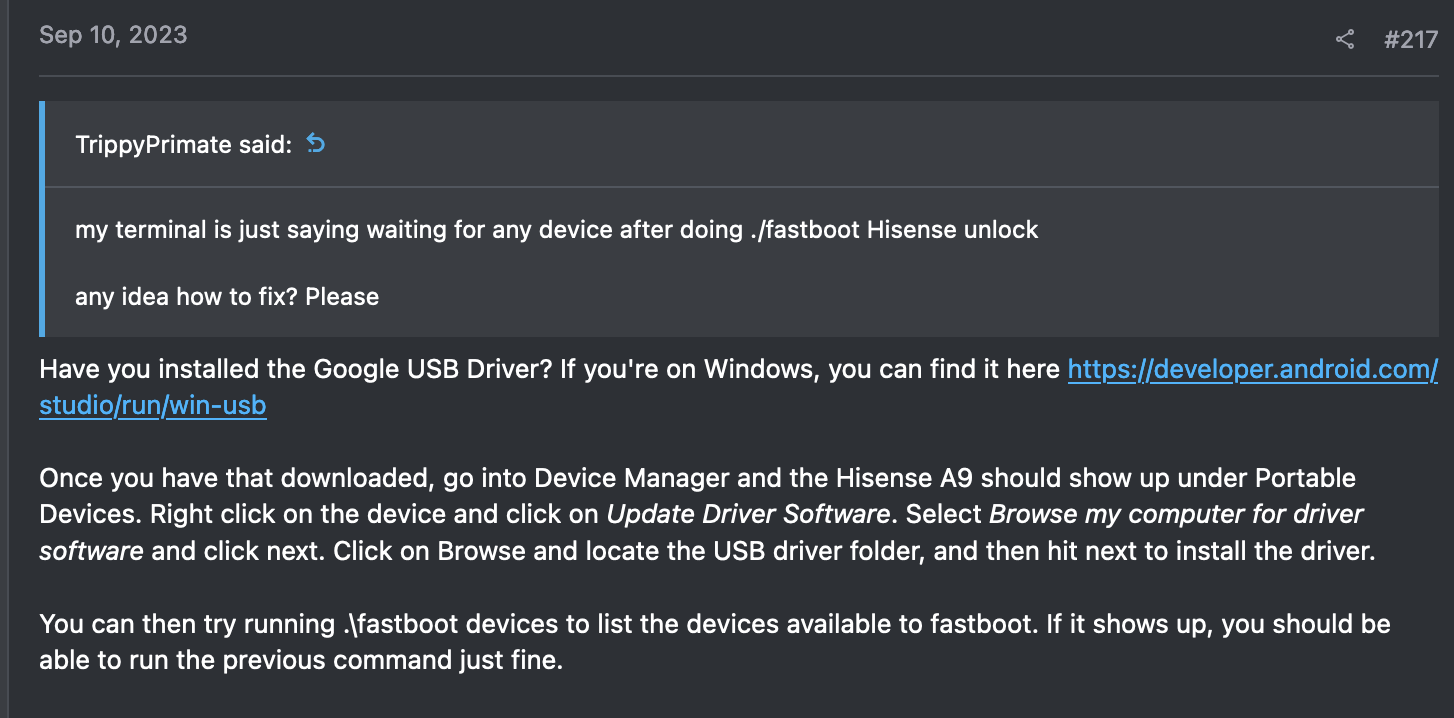This screenshot has width=1454, height=718.
Task: Open the developer.android.com USB driver link
Action: tap(1252, 370)
